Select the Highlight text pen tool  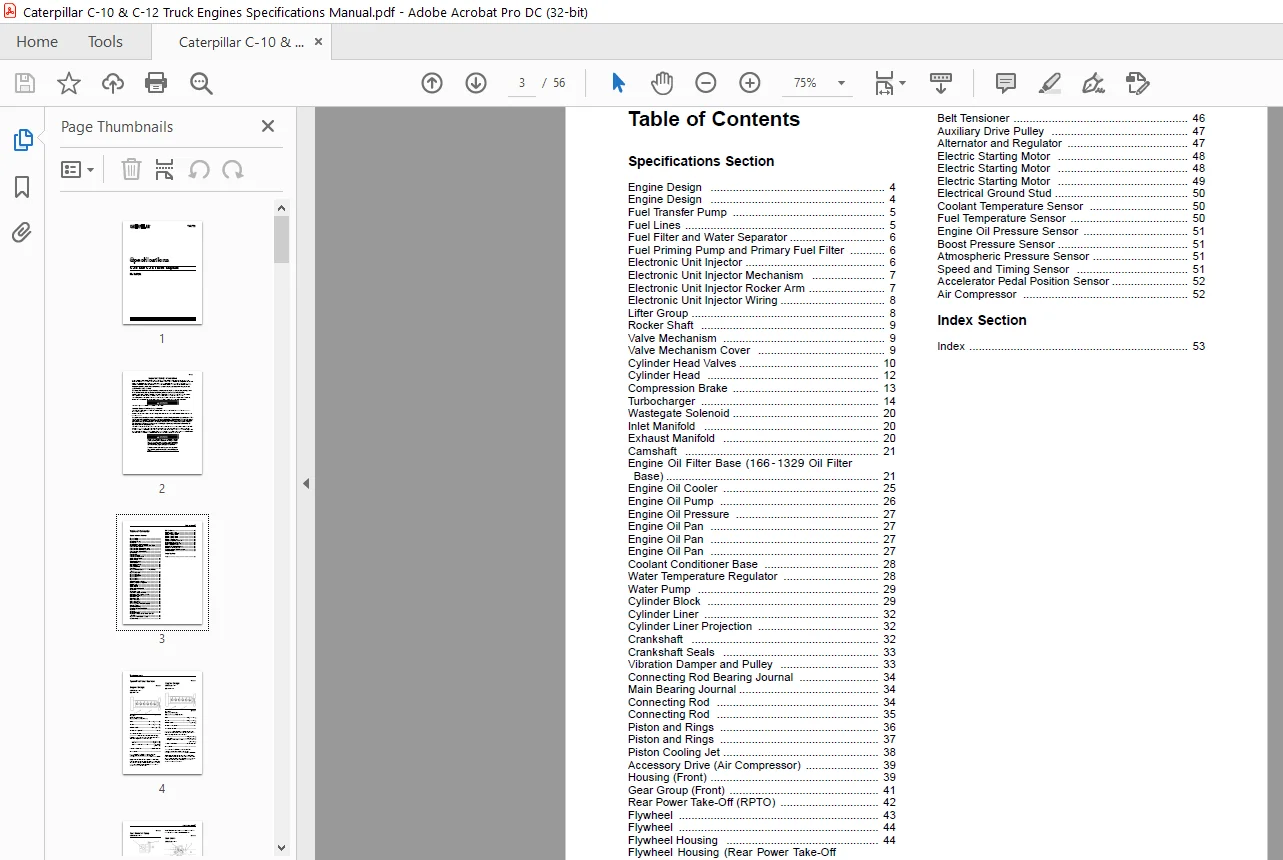click(1050, 83)
